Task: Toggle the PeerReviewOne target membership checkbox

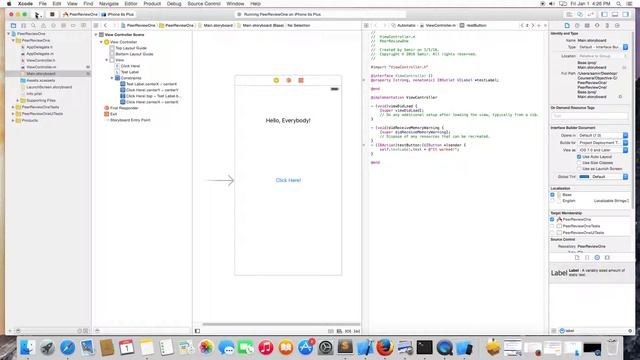Action: (x=552, y=219)
